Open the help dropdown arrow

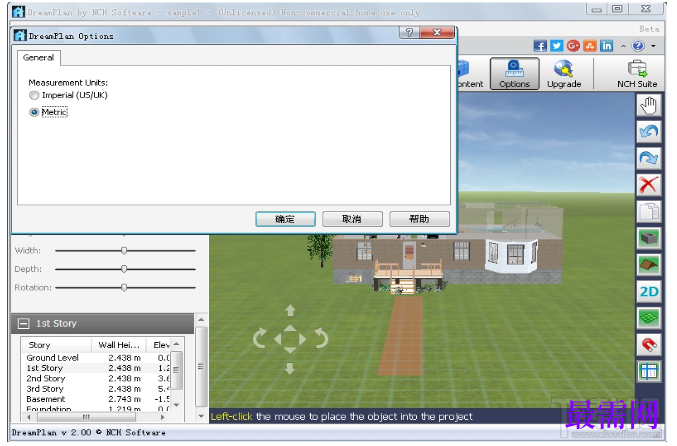click(654, 46)
